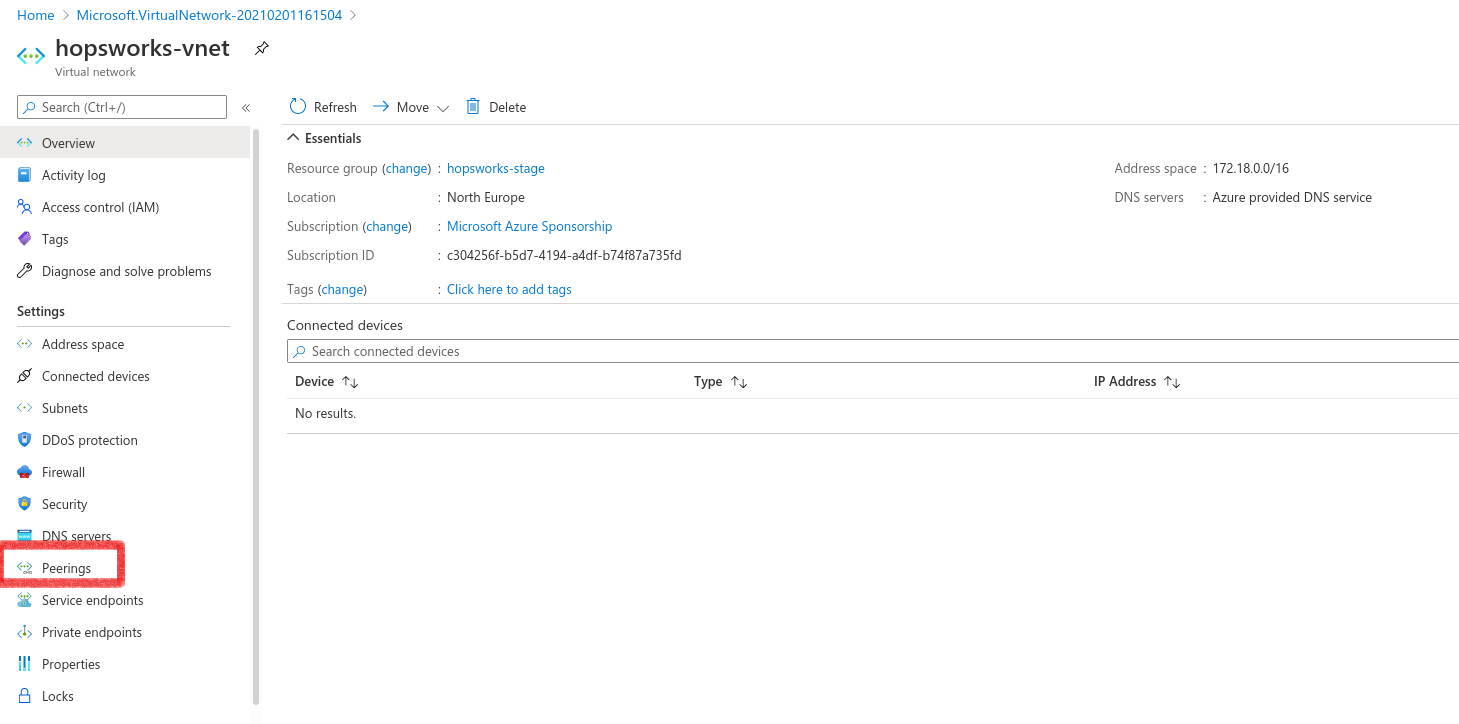
Task: Focus the Search connected devices field
Action: [x=872, y=351]
